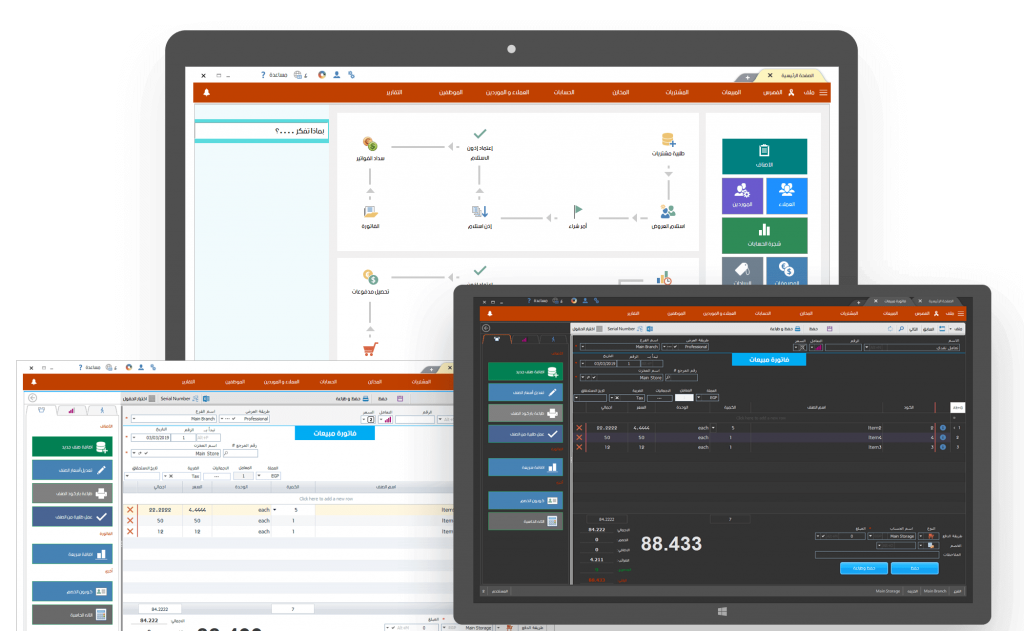Open the المبيعات menu in the laptop window
The image size is (1024, 631).
(x=731, y=93)
